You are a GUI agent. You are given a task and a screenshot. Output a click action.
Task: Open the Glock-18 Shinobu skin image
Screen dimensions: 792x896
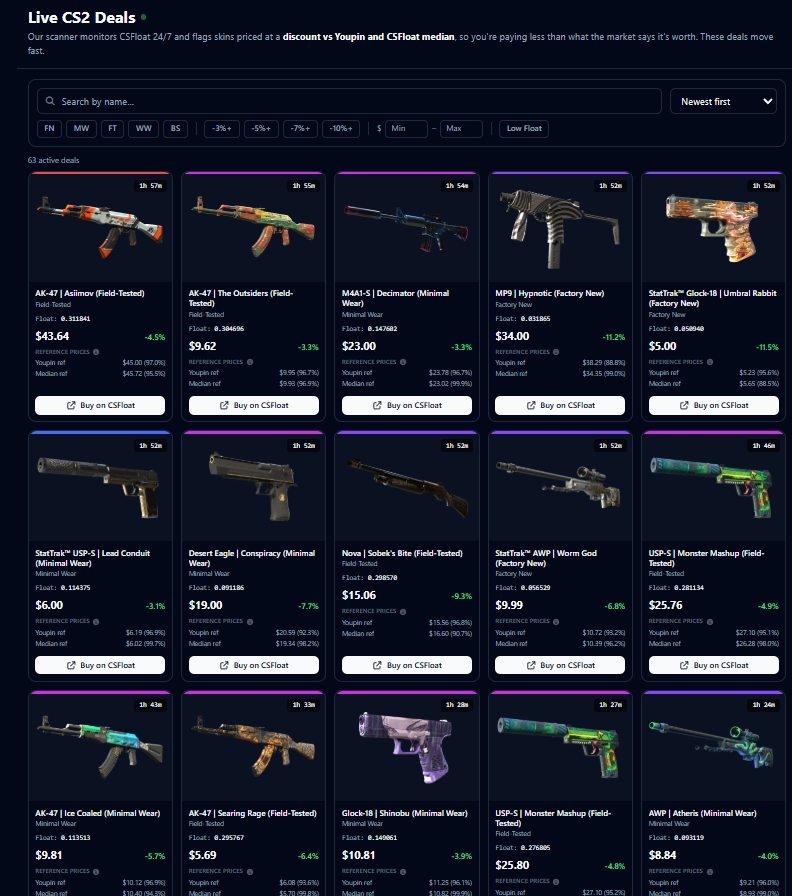tap(407, 747)
